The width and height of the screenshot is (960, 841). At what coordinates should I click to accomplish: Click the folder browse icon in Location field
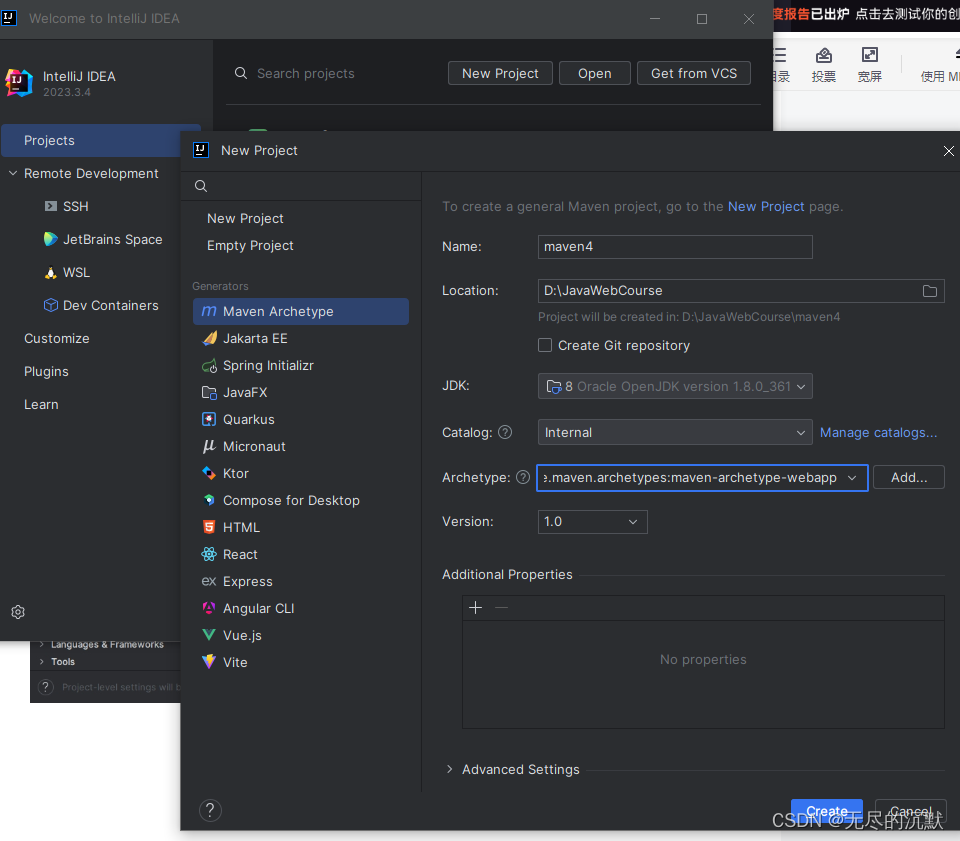pos(929,291)
